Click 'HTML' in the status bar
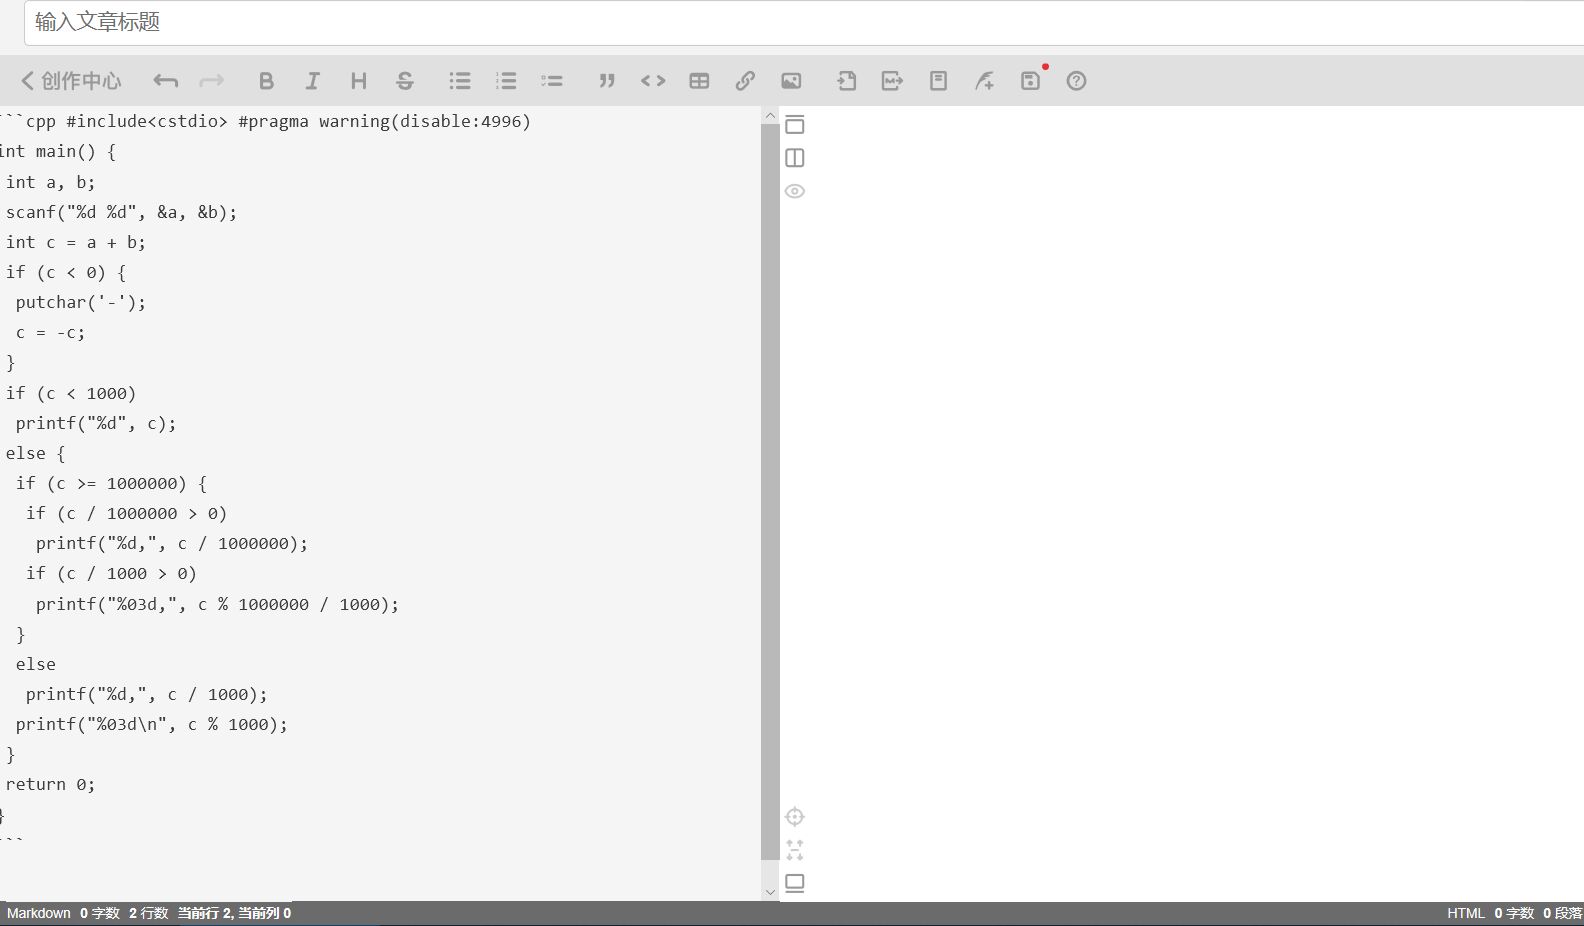Screen dimensions: 1584x926 click(1466, 913)
